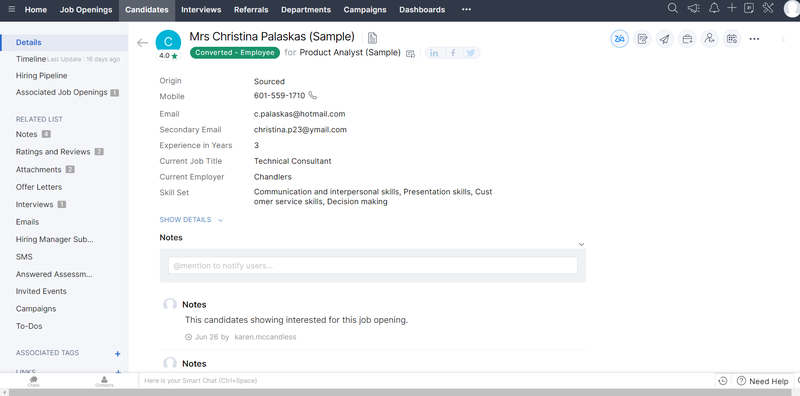
Task: Select Details in left sidebar
Action: click(64, 42)
